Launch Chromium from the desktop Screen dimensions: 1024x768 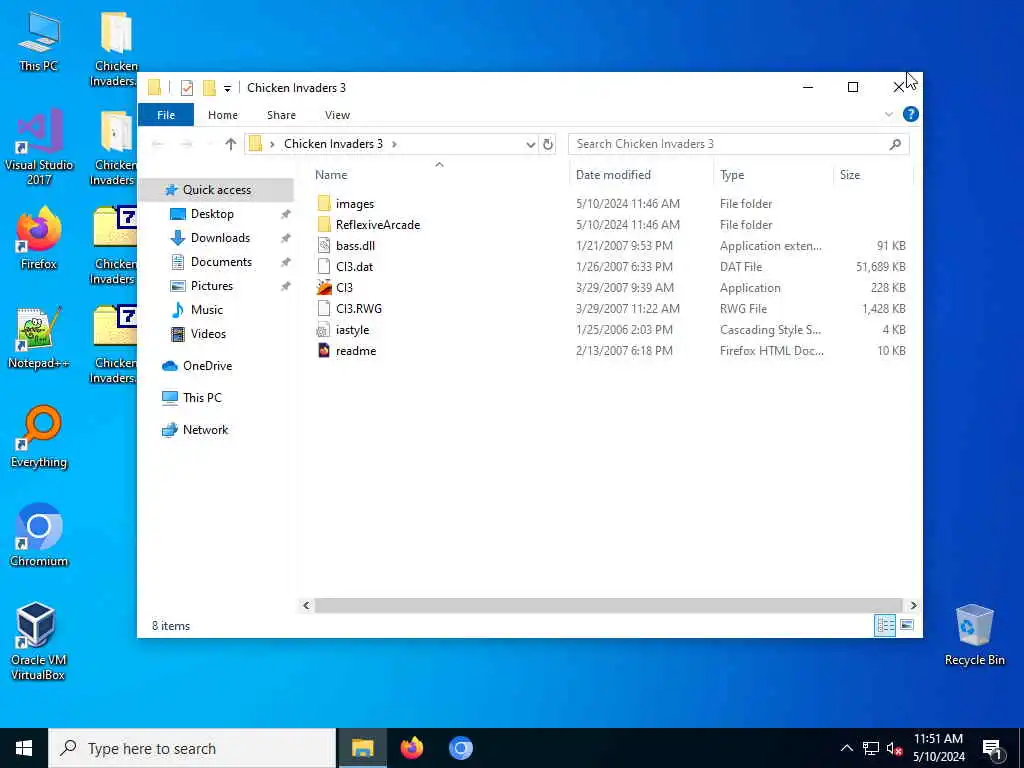39,534
